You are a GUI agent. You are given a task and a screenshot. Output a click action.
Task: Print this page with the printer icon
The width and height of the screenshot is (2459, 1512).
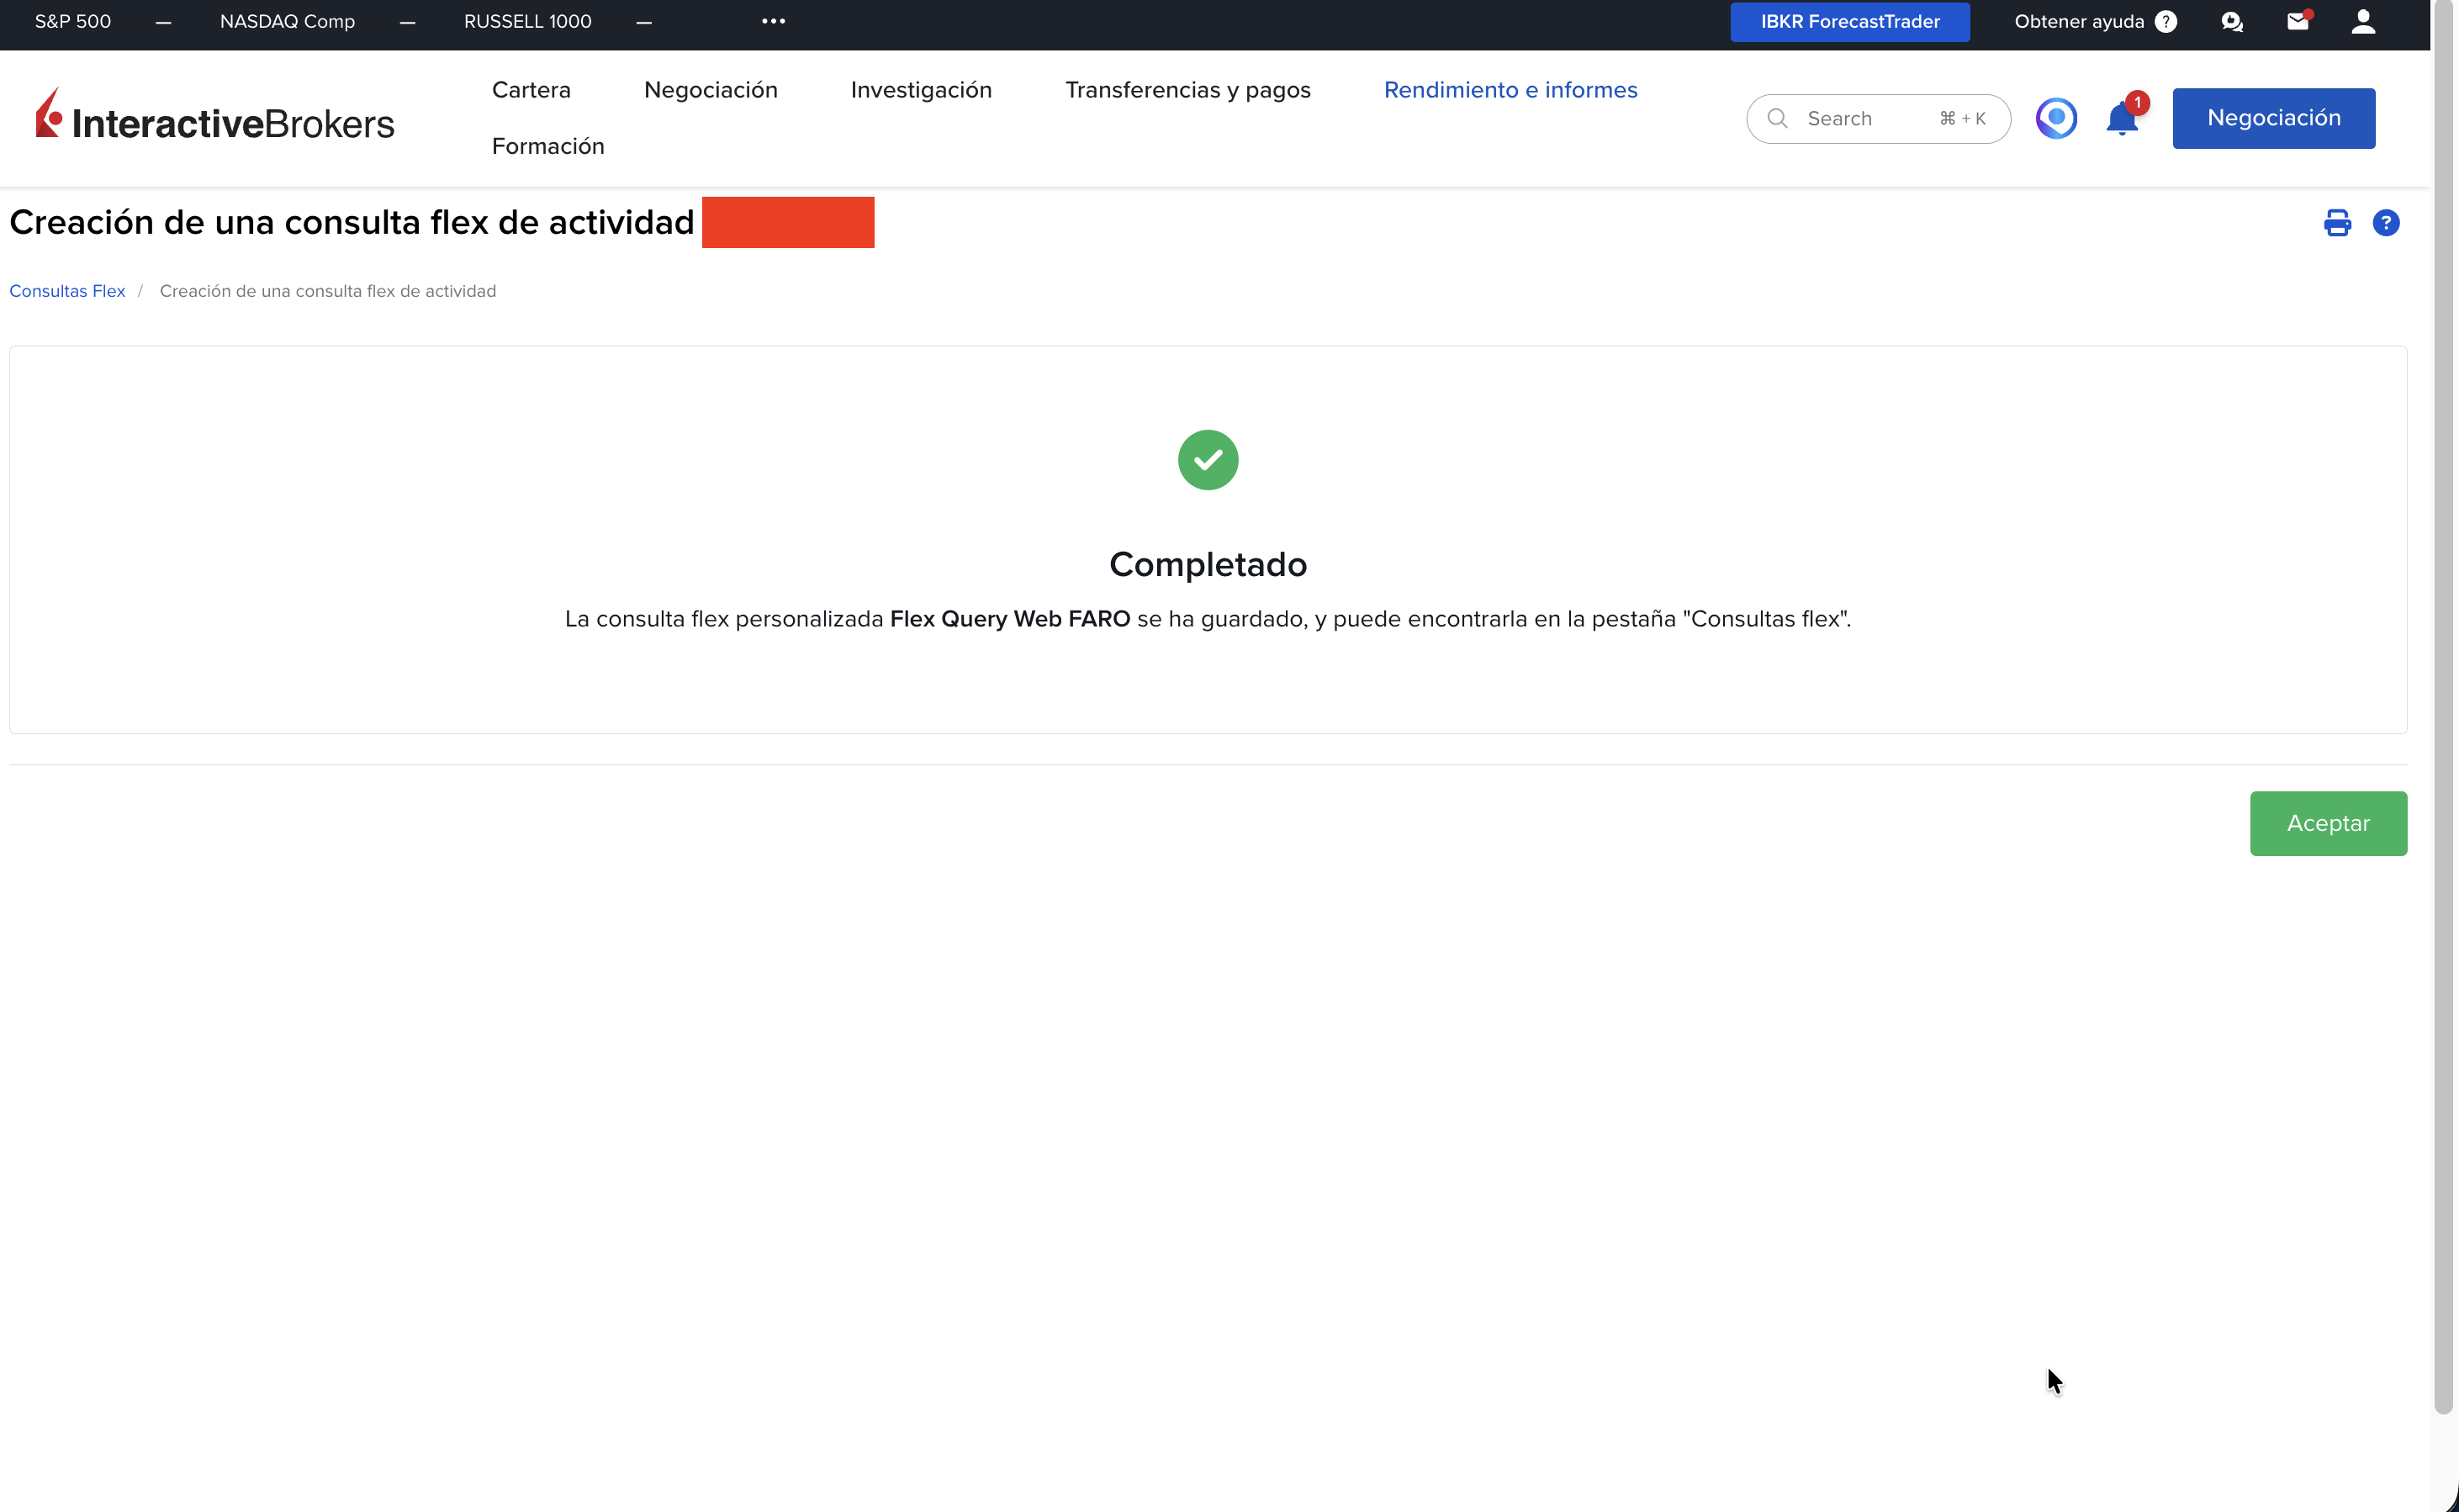point(2337,222)
